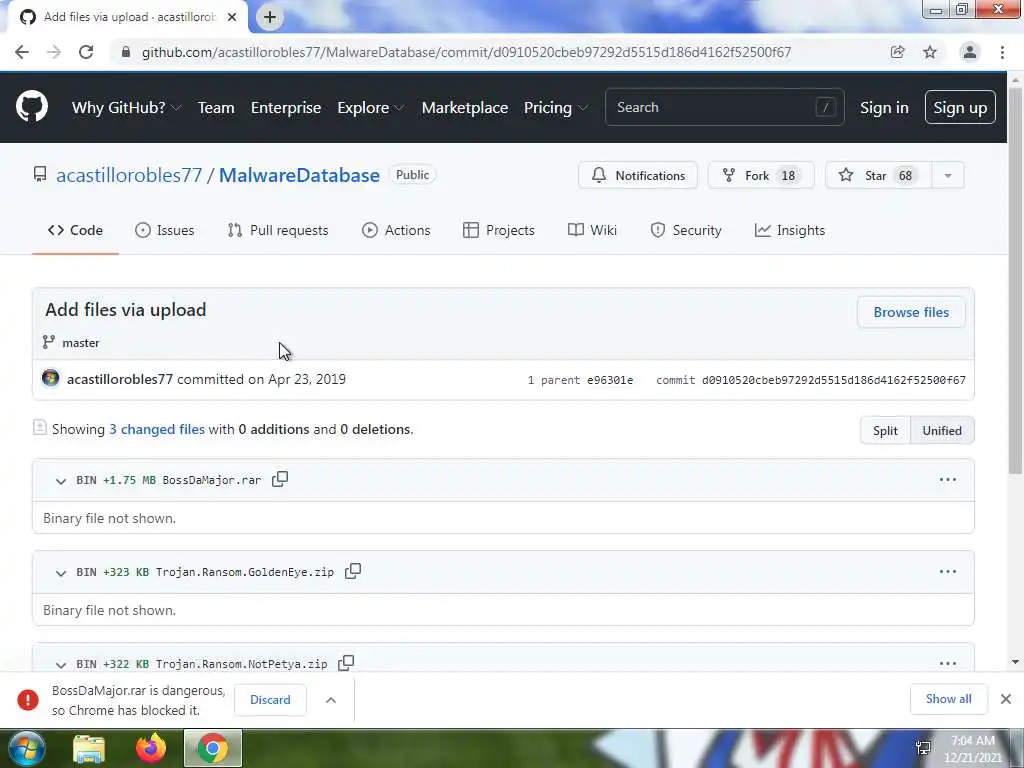Collapse the BossDaMajor.rar diff
This screenshot has height=768, width=1024.
click(61, 481)
